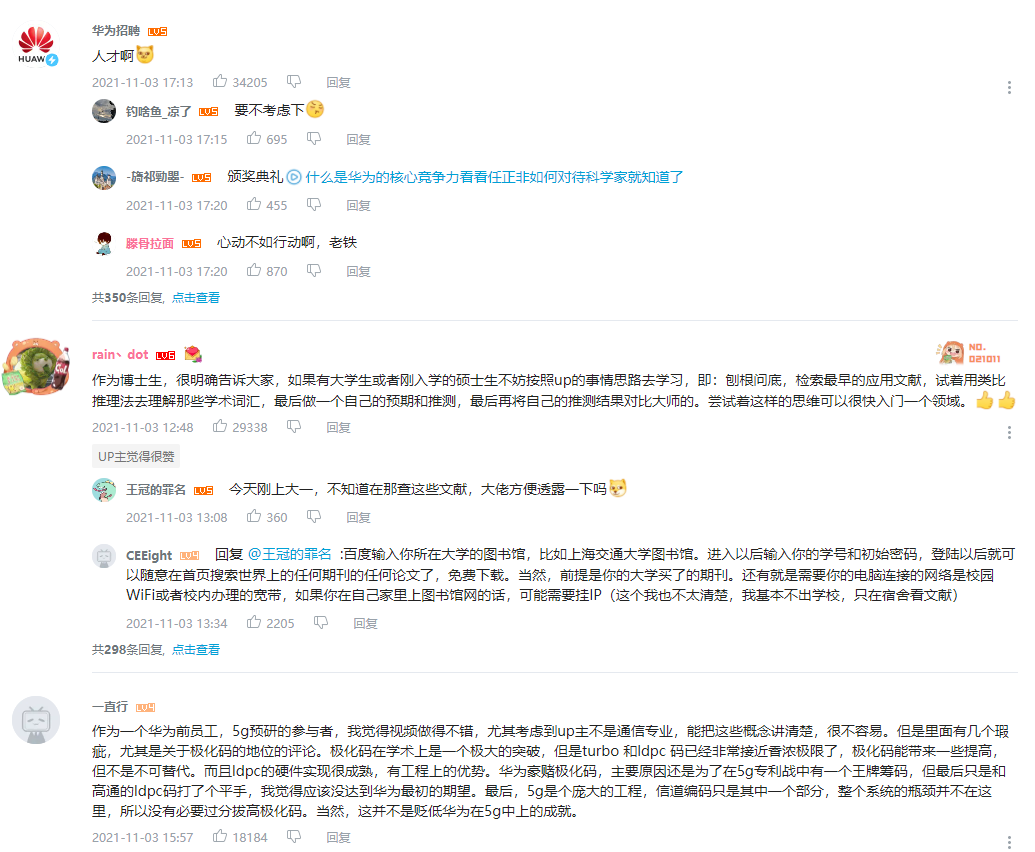The width and height of the screenshot is (1035, 852).
Task: Like rain dot's comment with 29338 likes
Action: [x=220, y=426]
